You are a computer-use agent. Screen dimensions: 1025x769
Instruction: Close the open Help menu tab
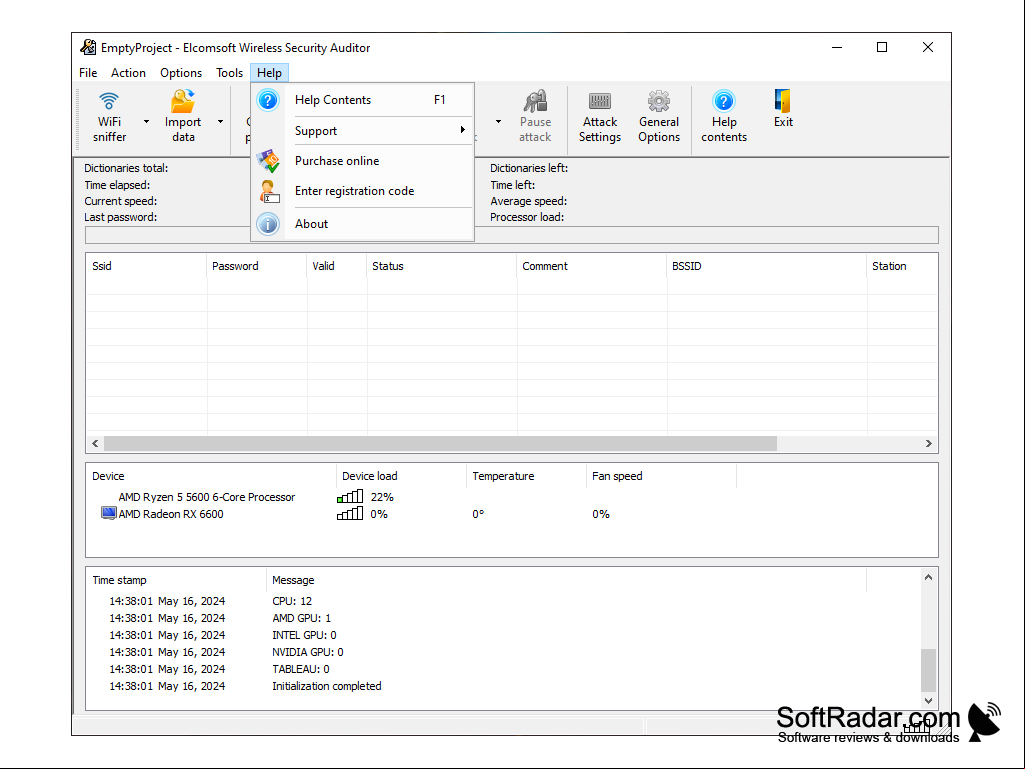[269, 73]
